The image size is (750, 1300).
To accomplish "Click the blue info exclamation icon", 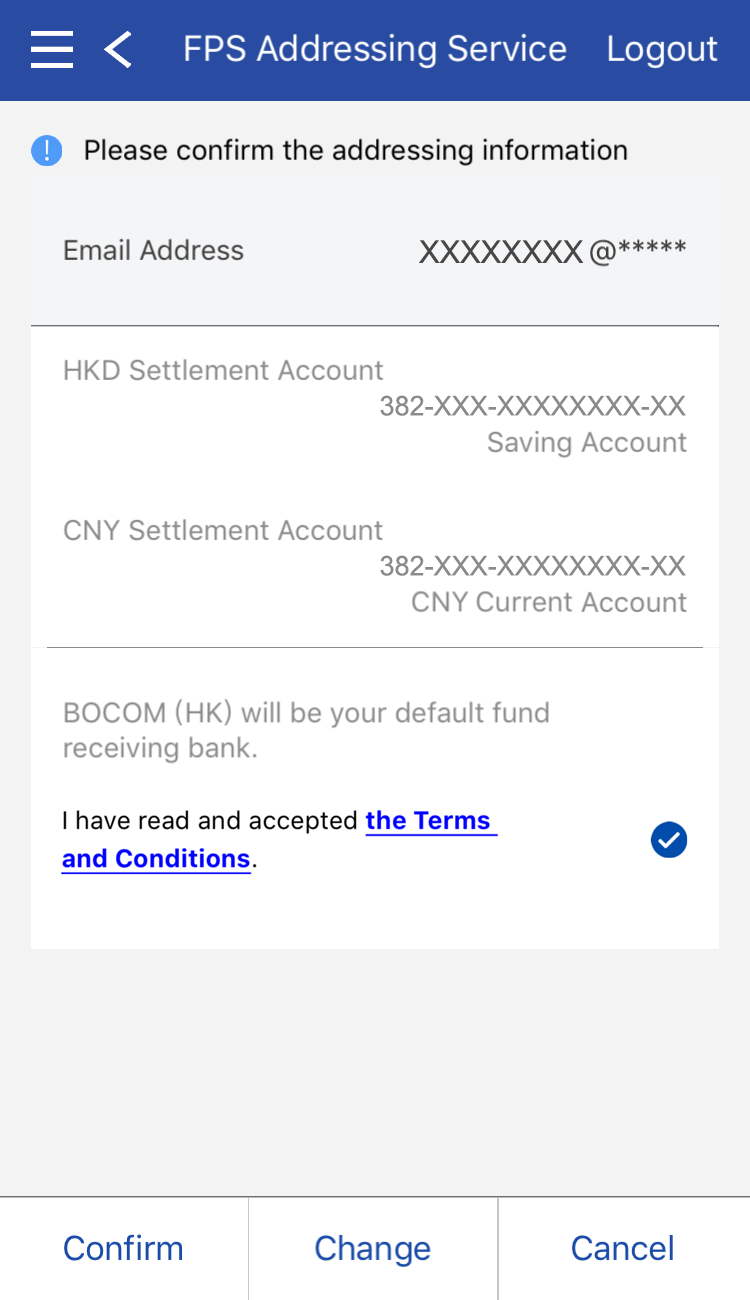I will coord(47,151).
